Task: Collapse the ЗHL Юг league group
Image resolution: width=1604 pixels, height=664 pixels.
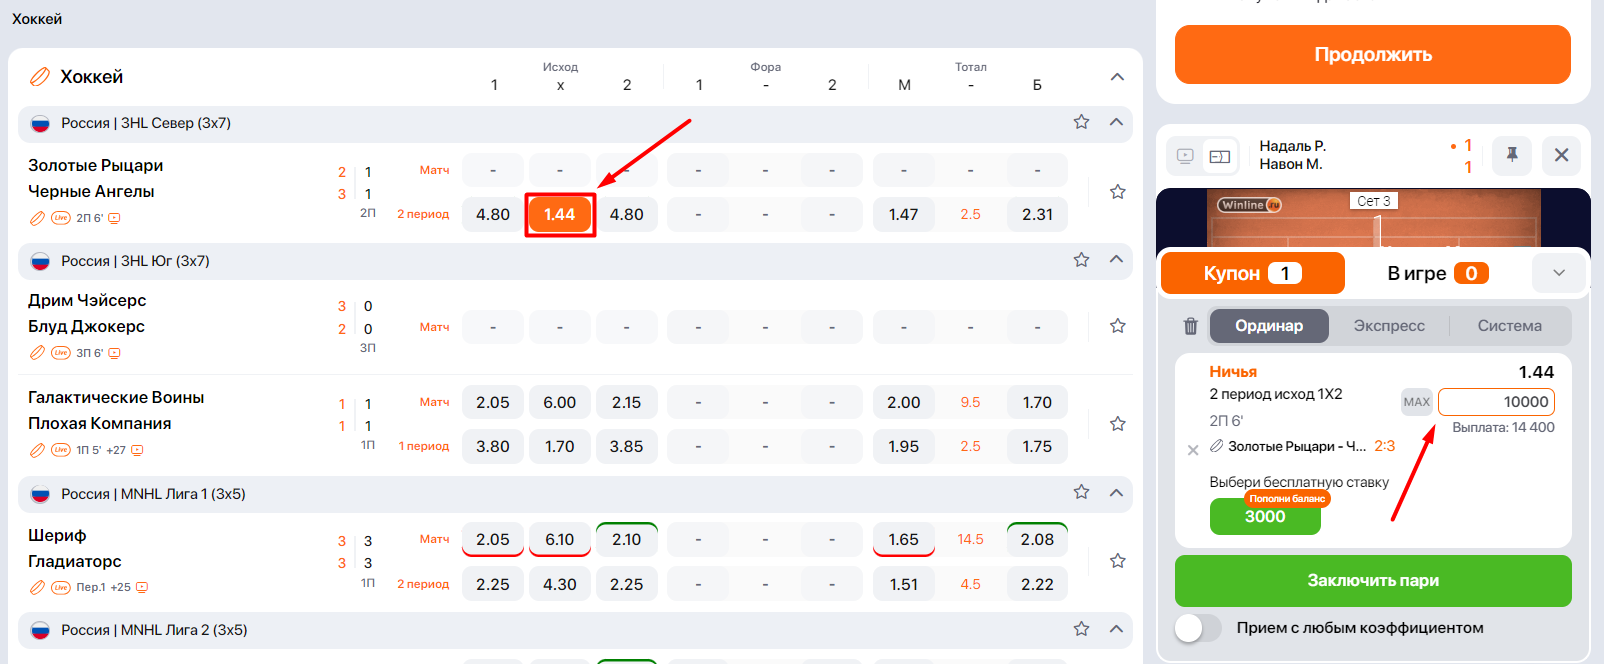Action: click(1116, 260)
